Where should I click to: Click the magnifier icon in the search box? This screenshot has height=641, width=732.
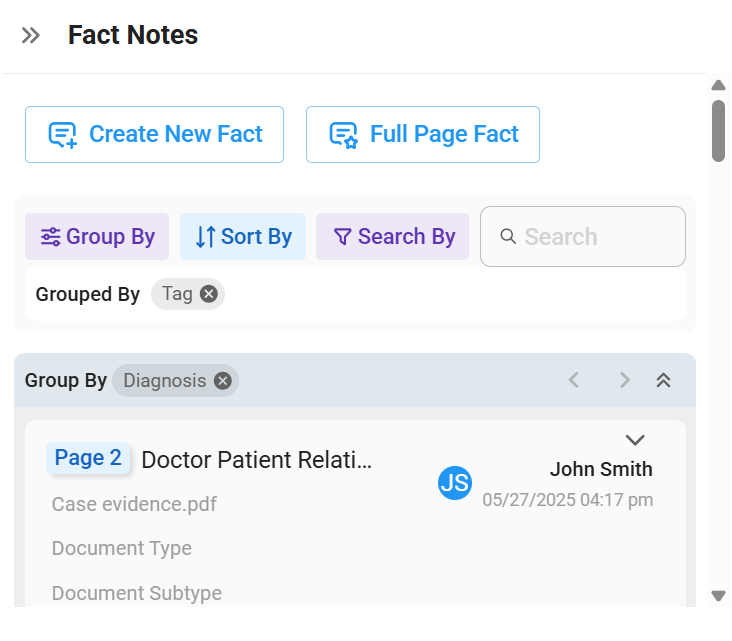click(508, 236)
